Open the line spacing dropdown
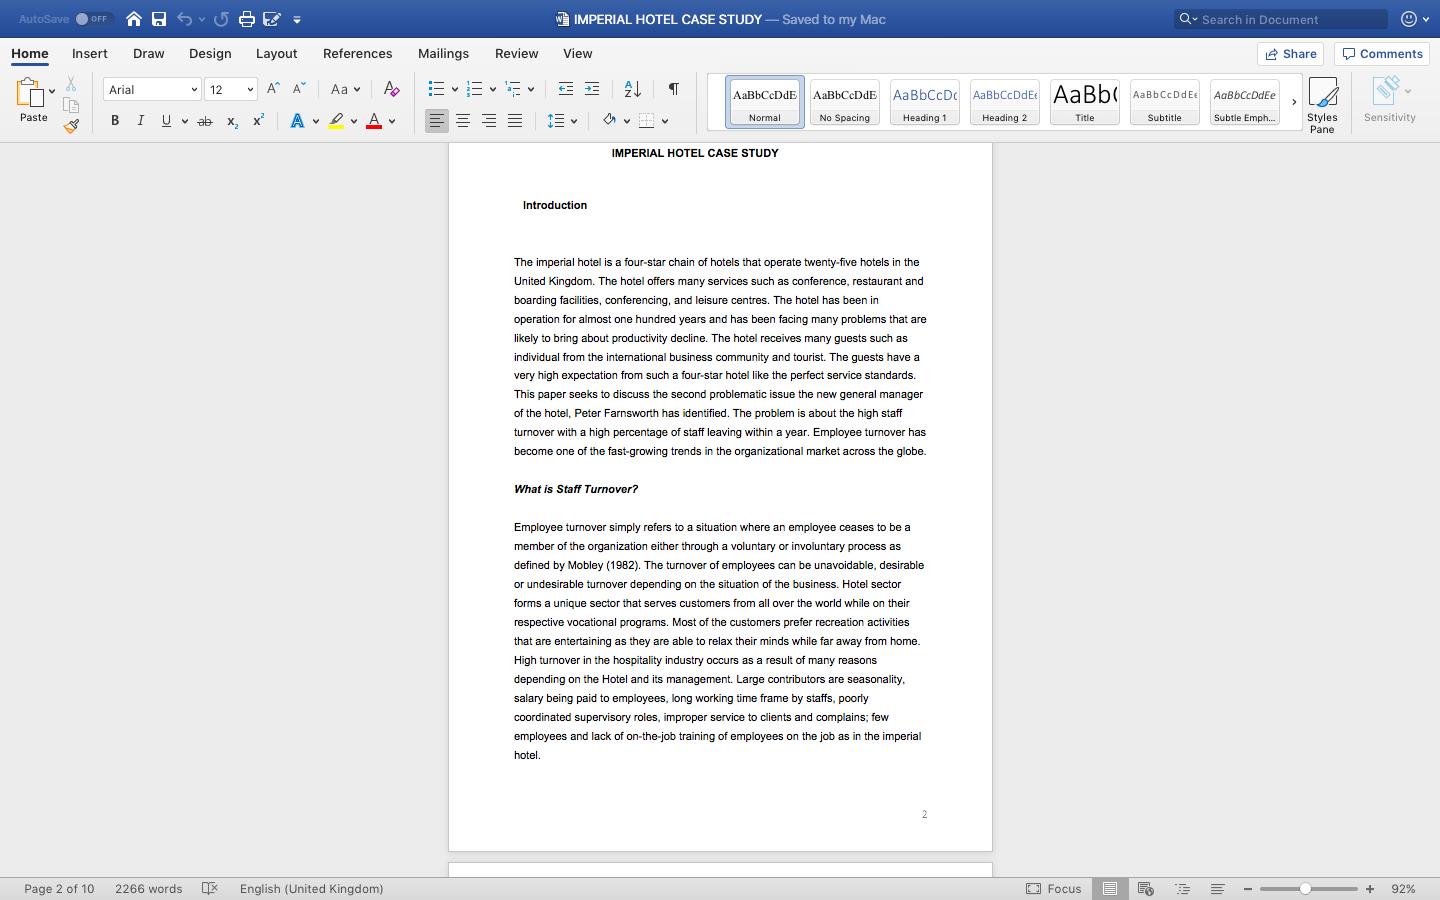 (x=563, y=120)
